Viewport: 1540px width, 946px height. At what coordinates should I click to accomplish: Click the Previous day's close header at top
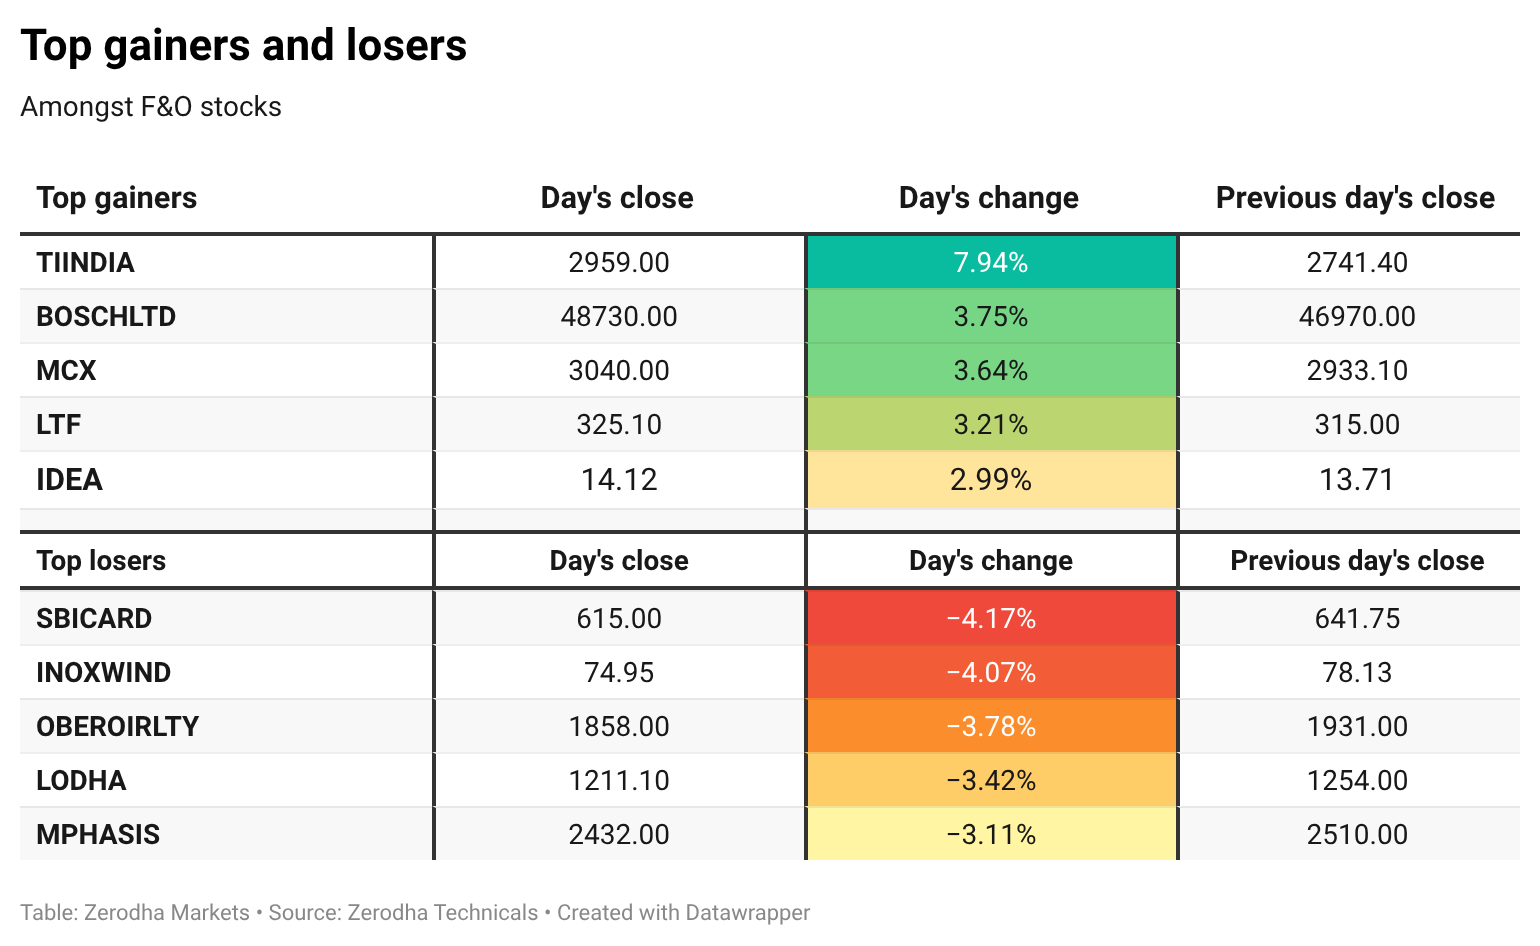pyautogui.click(x=1355, y=198)
